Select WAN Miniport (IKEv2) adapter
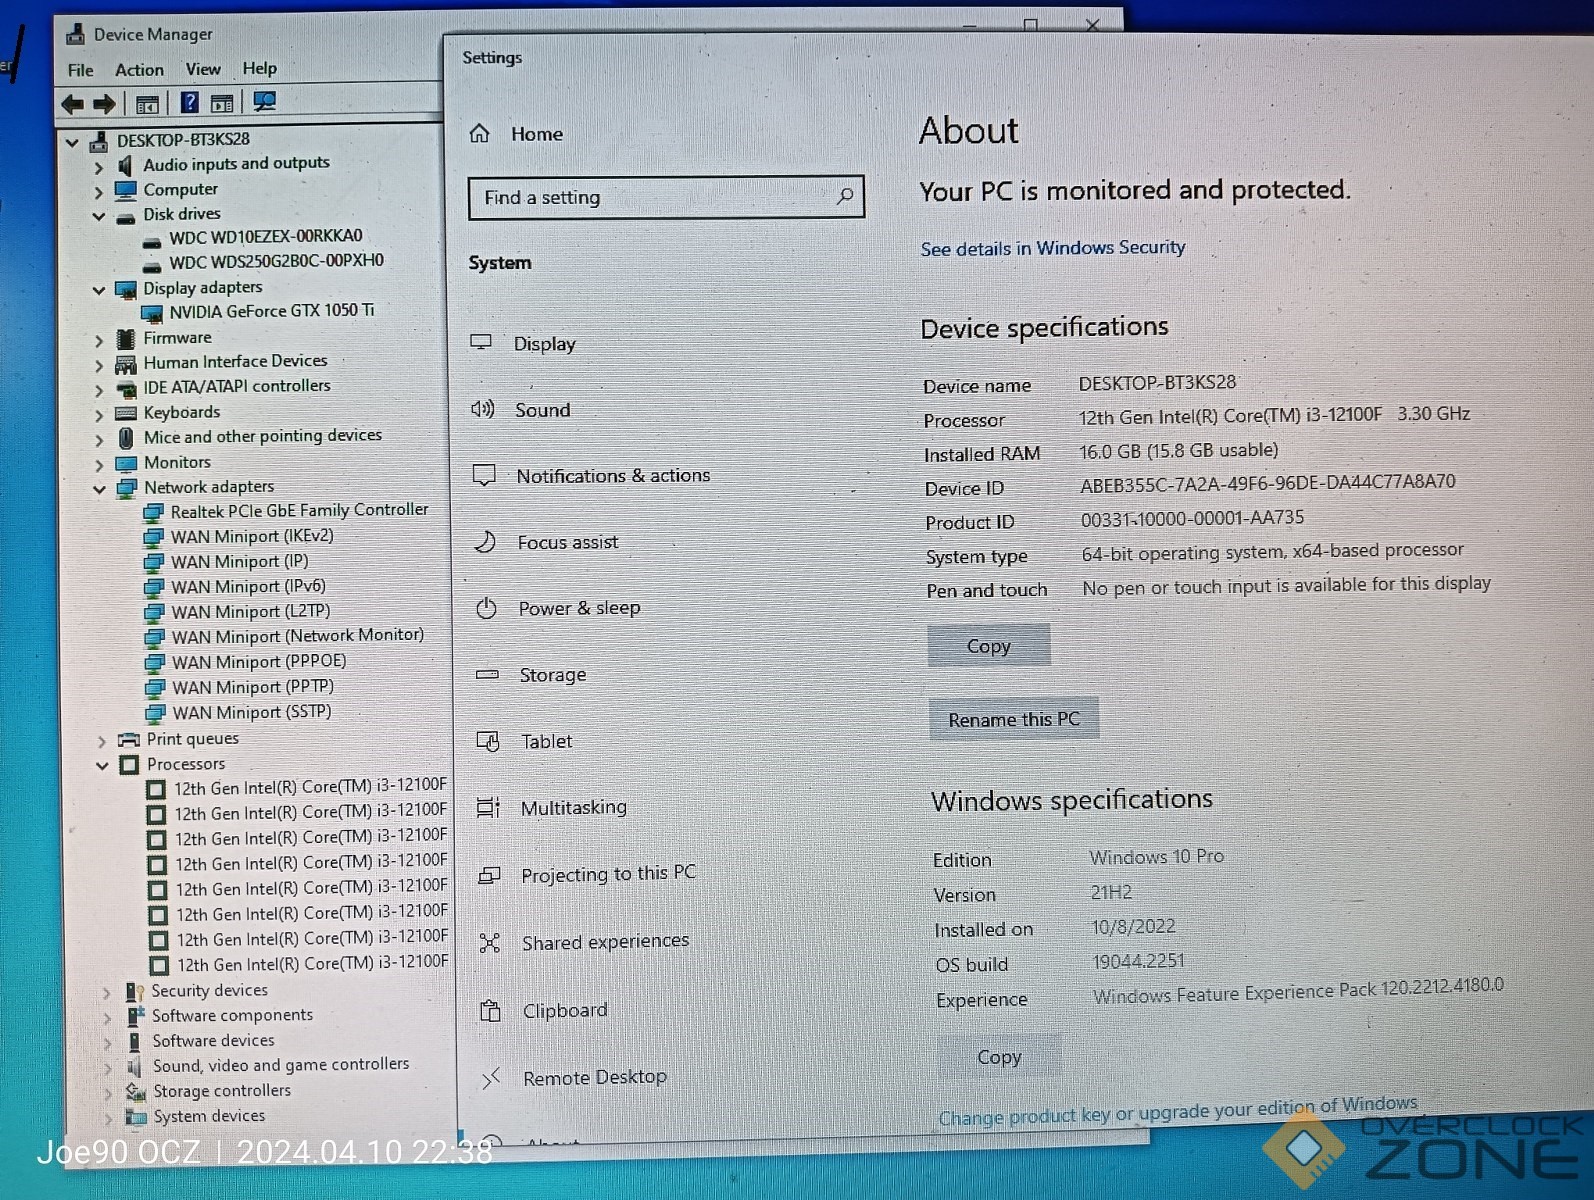1594x1200 pixels. (x=252, y=536)
